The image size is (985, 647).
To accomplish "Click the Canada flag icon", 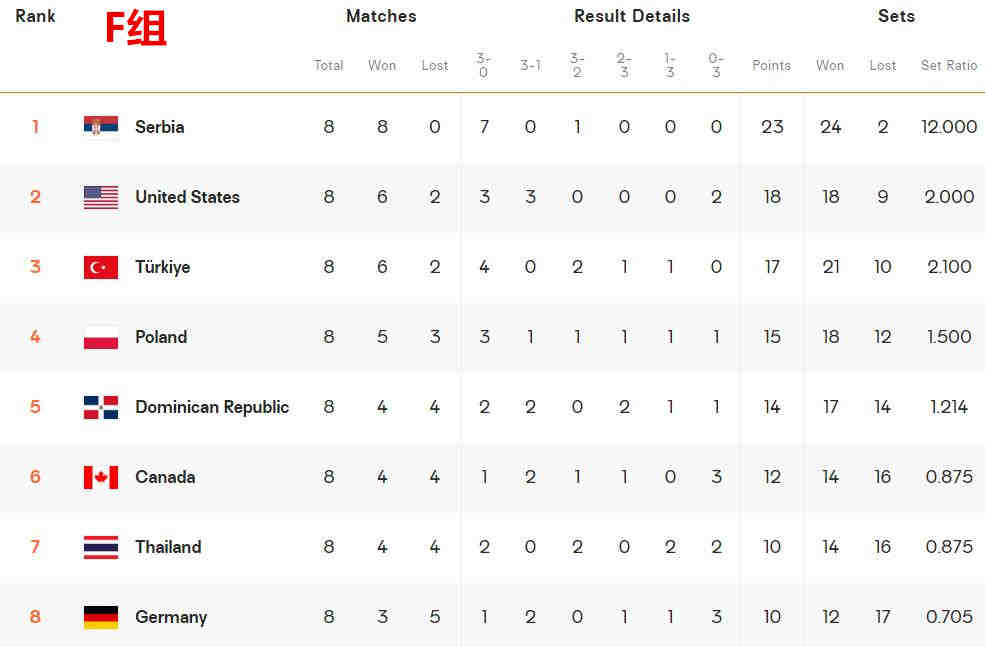I will (101, 477).
